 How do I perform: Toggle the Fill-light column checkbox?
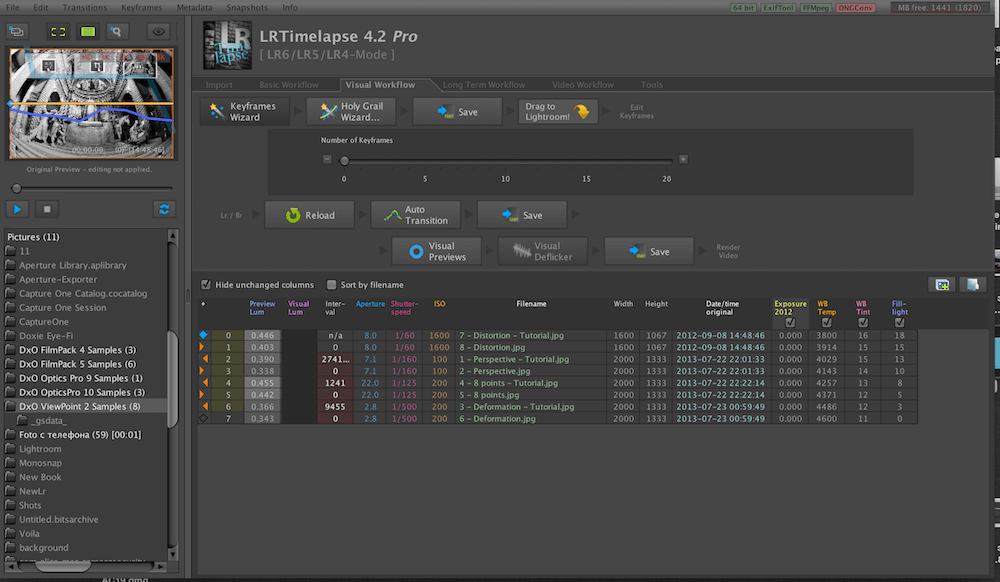899,323
